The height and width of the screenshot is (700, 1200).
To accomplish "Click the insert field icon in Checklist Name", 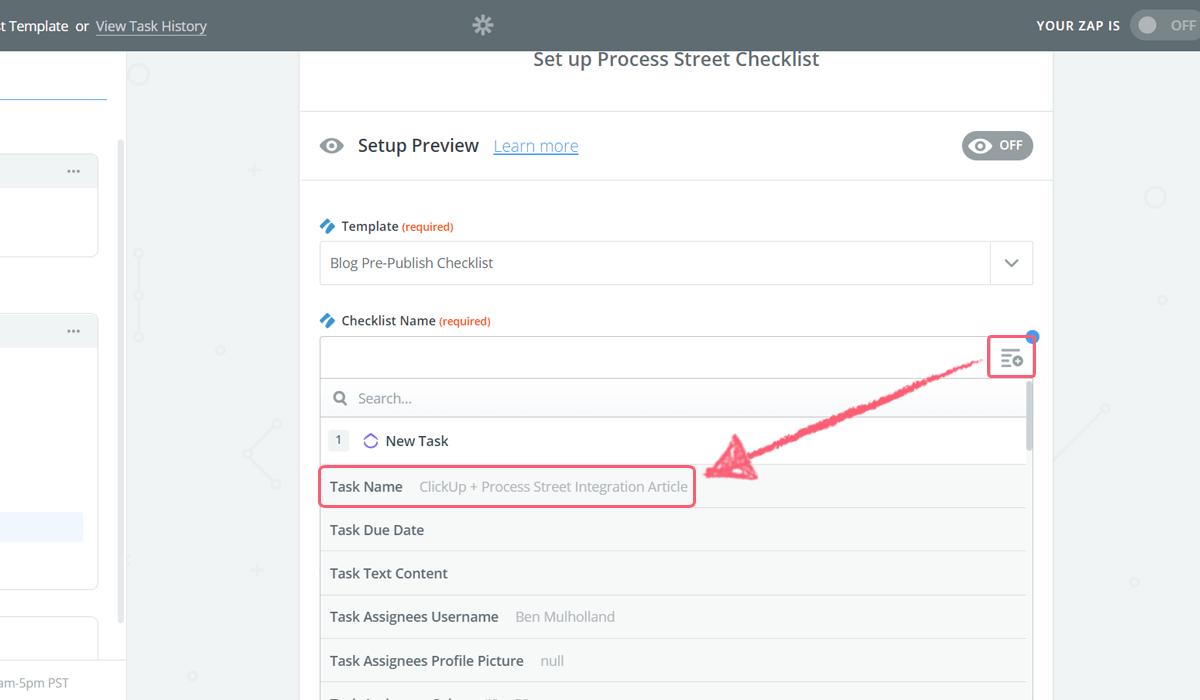I will pos(1011,358).
